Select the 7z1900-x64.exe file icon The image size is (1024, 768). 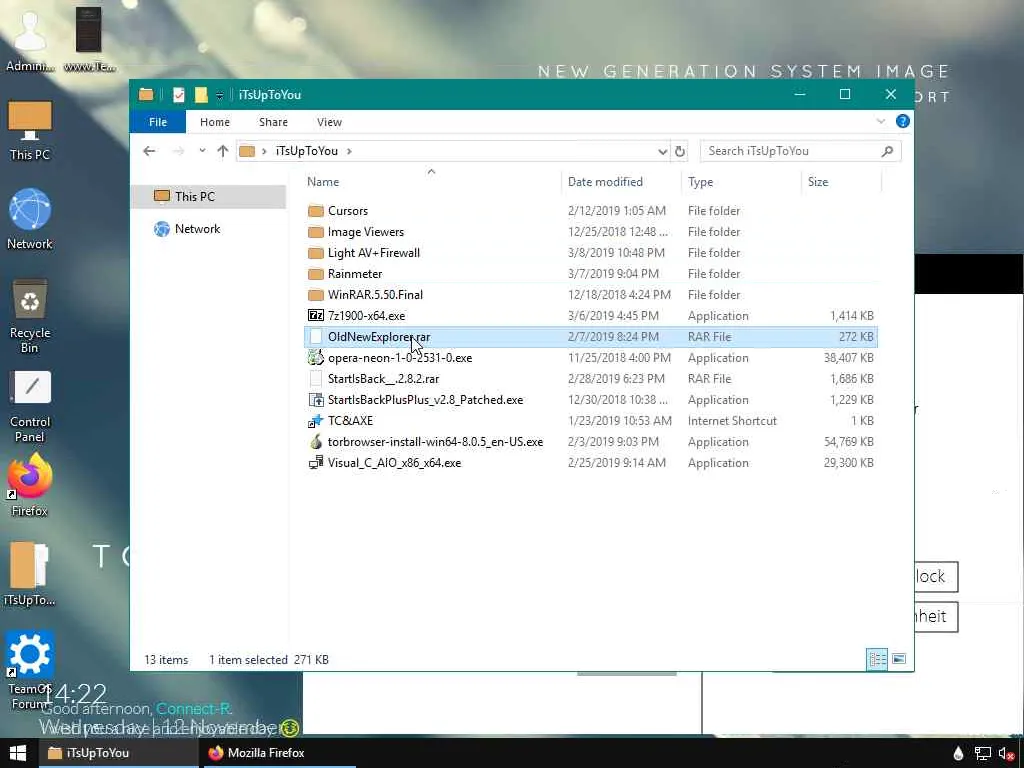click(315, 315)
